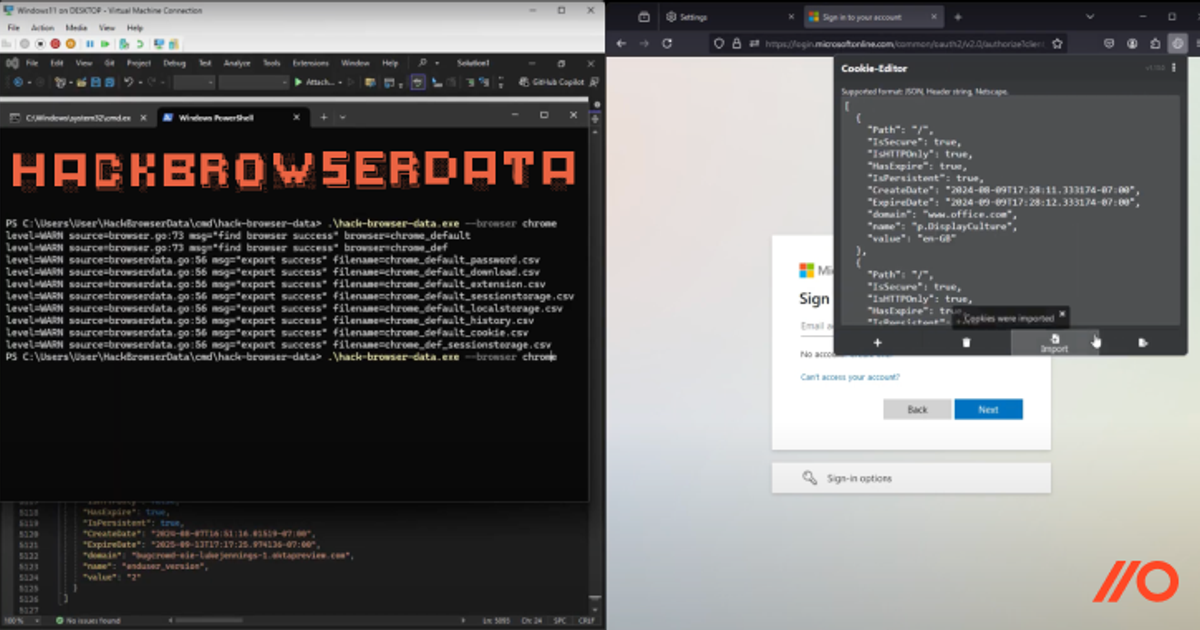
Task: Click the shield tracking protection icon
Action: 719,44
